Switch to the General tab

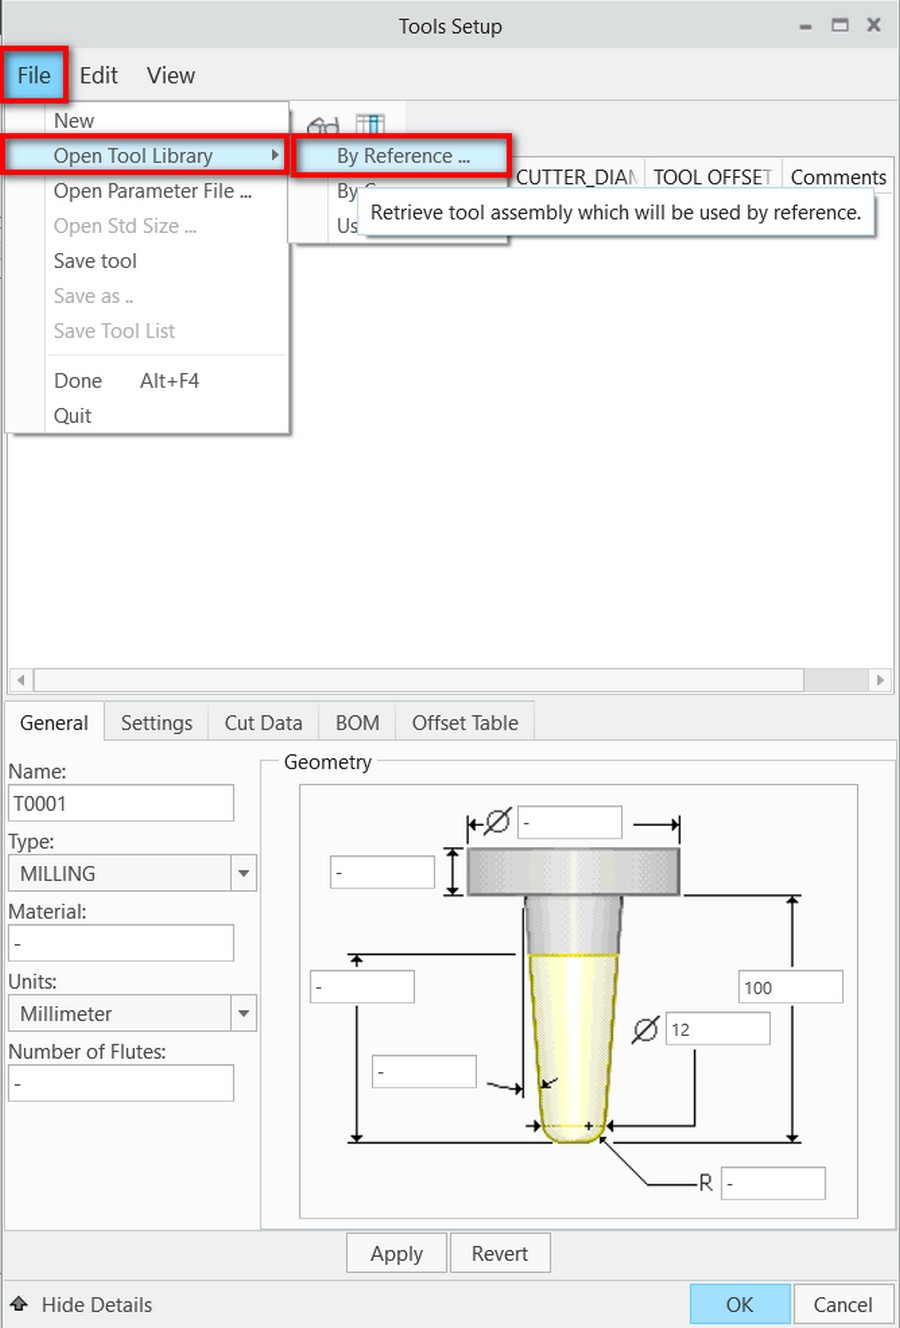click(x=54, y=723)
